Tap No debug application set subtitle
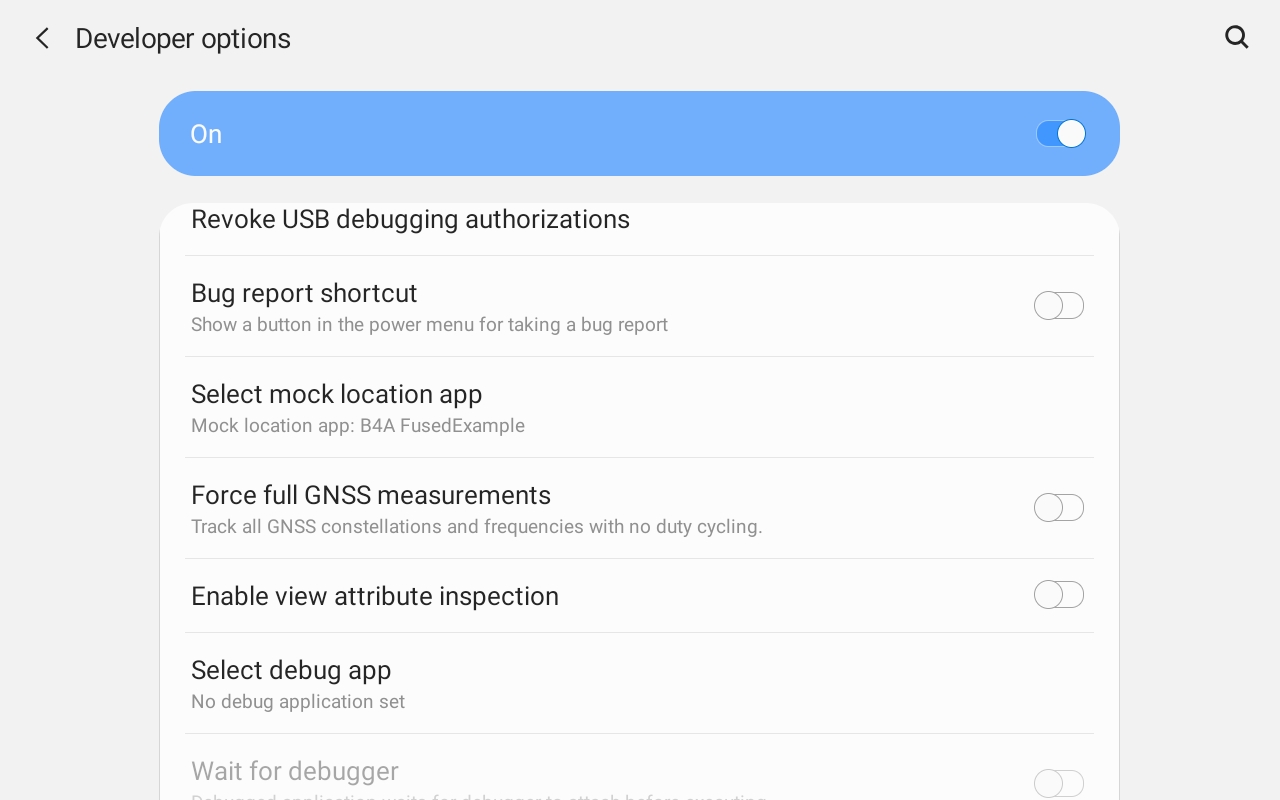1280x800 pixels. tap(297, 701)
